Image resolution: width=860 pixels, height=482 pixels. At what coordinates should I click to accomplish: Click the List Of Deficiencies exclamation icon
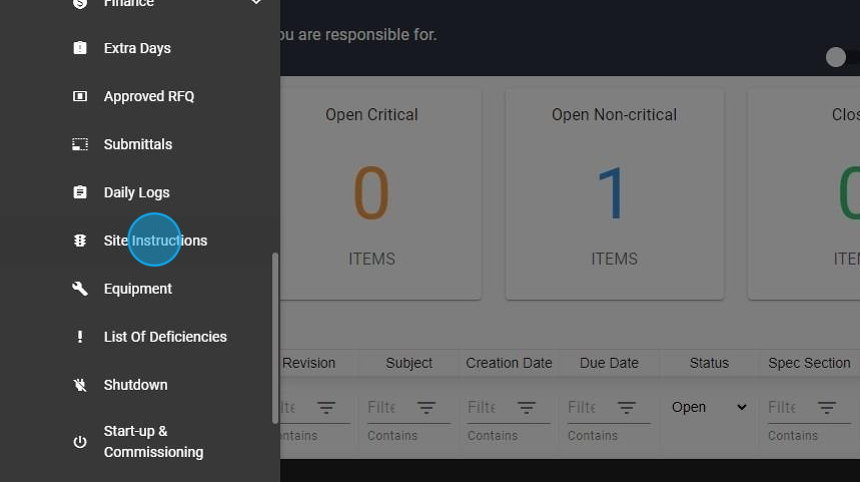[80, 337]
